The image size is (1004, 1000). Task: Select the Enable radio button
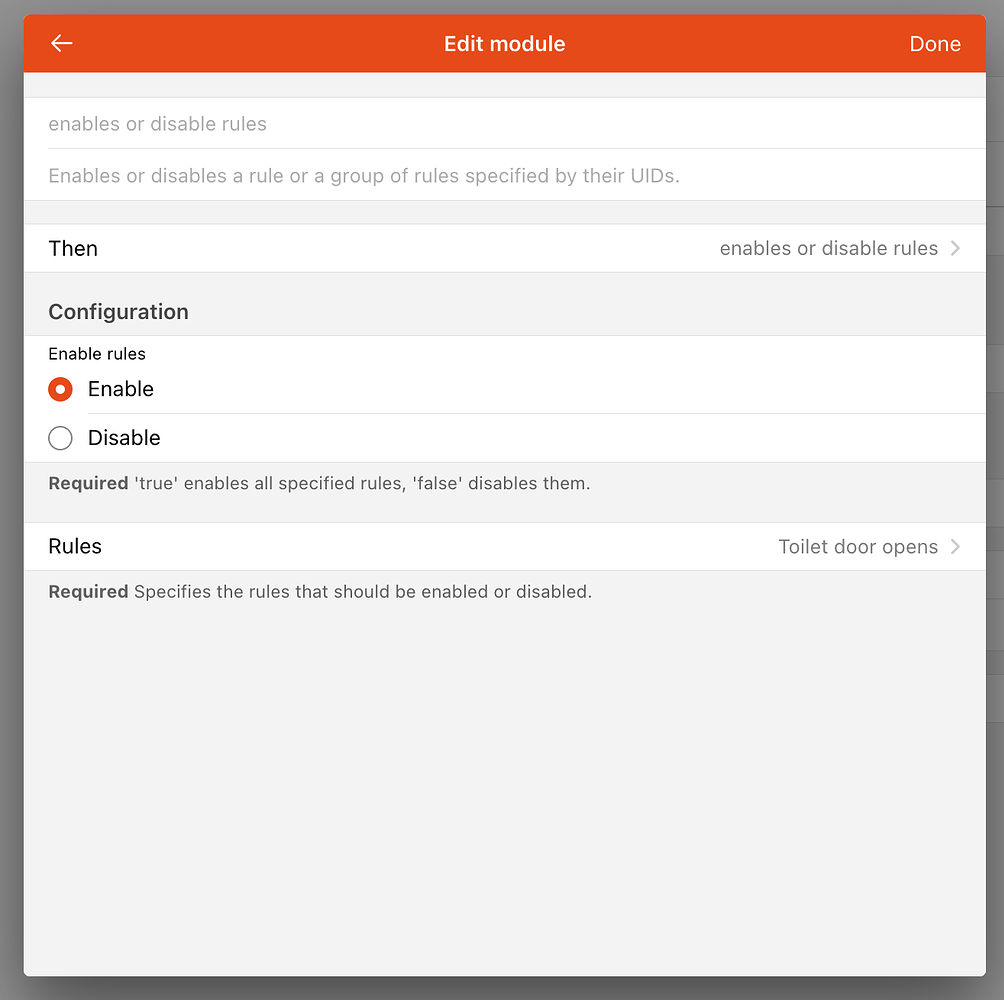[x=60, y=389]
